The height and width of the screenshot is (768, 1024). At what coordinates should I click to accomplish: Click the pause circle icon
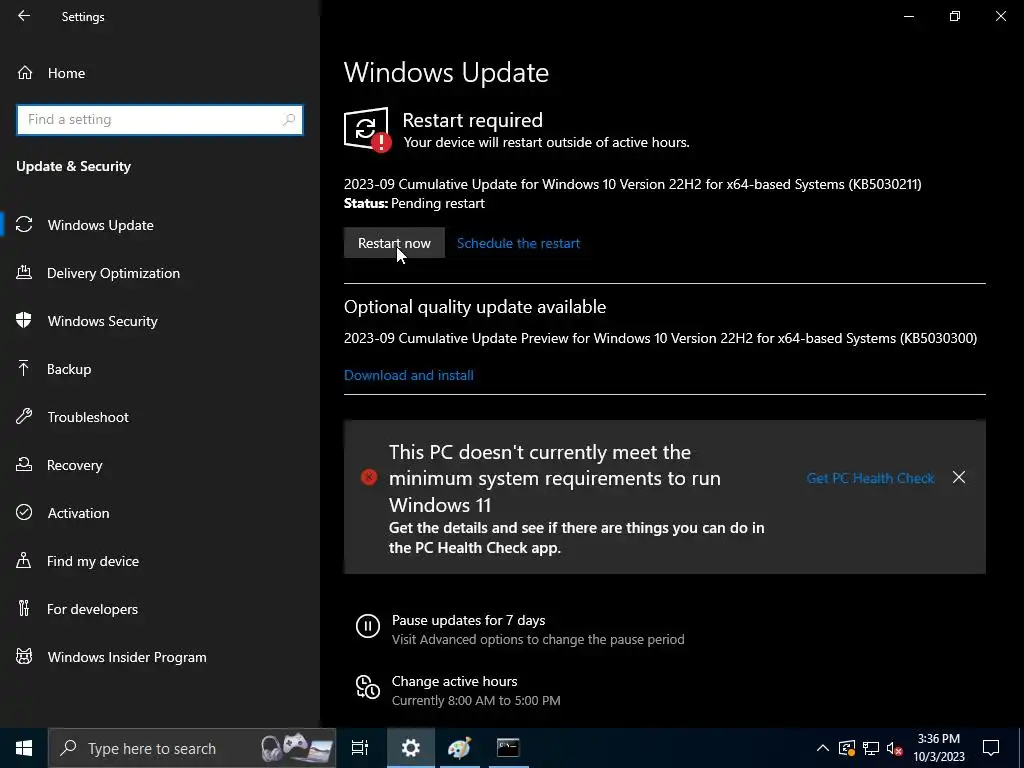(368, 626)
